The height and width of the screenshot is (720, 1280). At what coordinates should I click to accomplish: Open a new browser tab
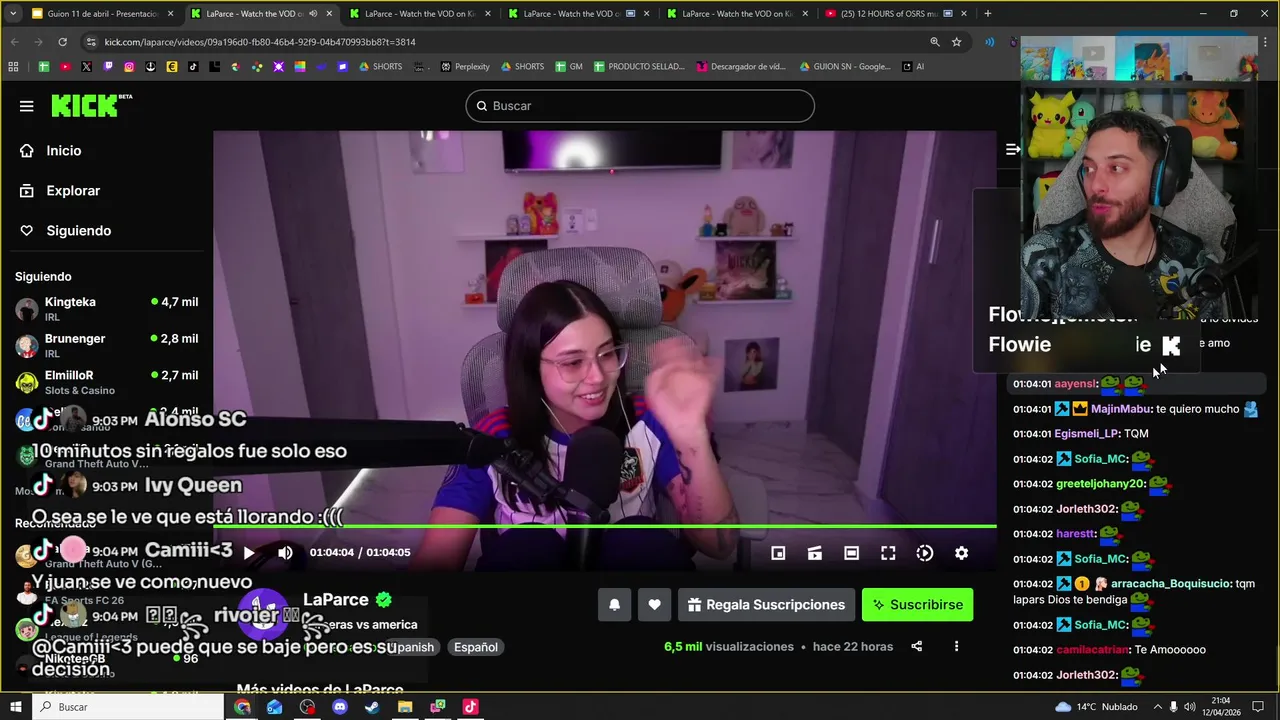pyautogui.click(x=987, y=14)
